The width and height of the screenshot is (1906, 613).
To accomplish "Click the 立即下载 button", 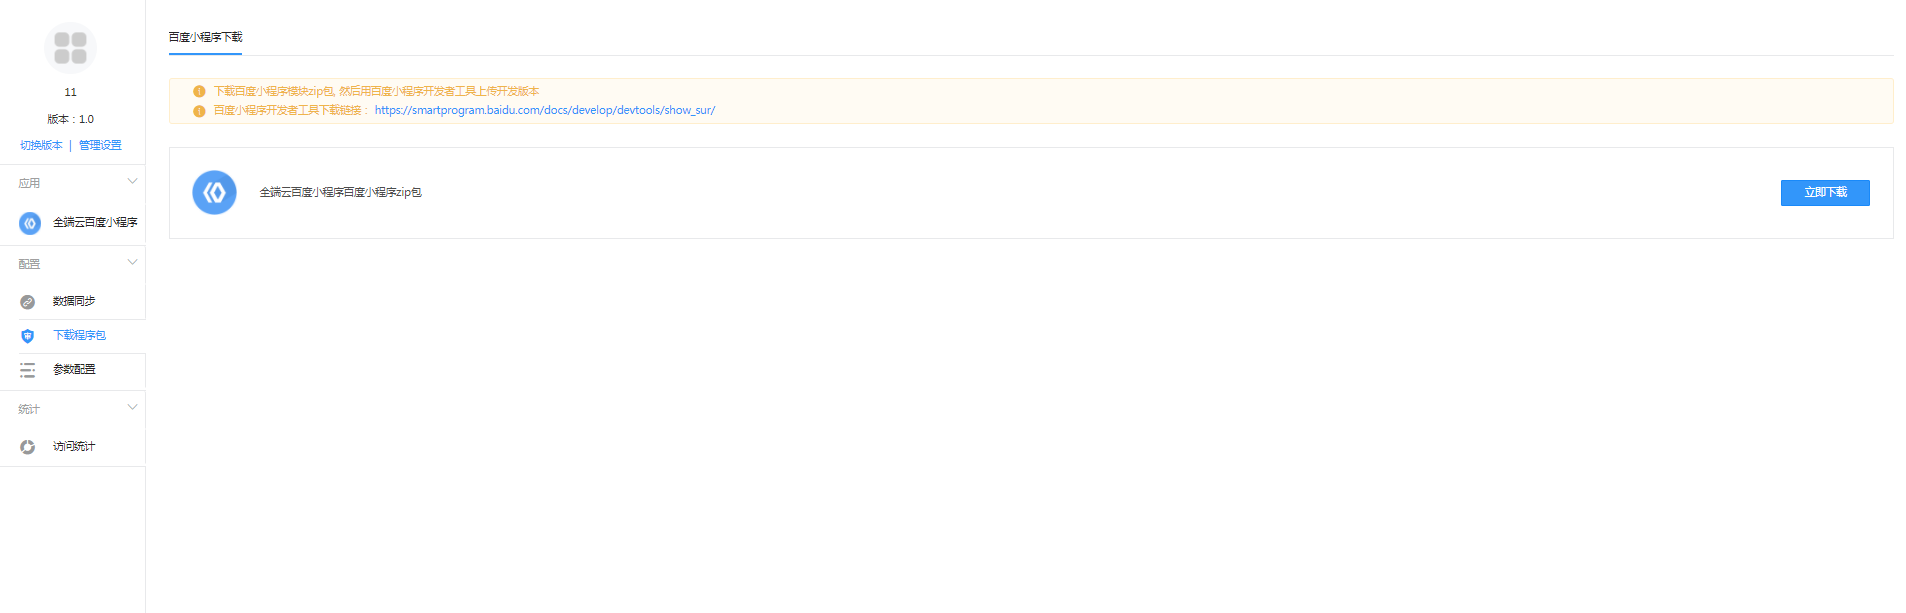I will pyautogui.click(x=1825, y=193).
